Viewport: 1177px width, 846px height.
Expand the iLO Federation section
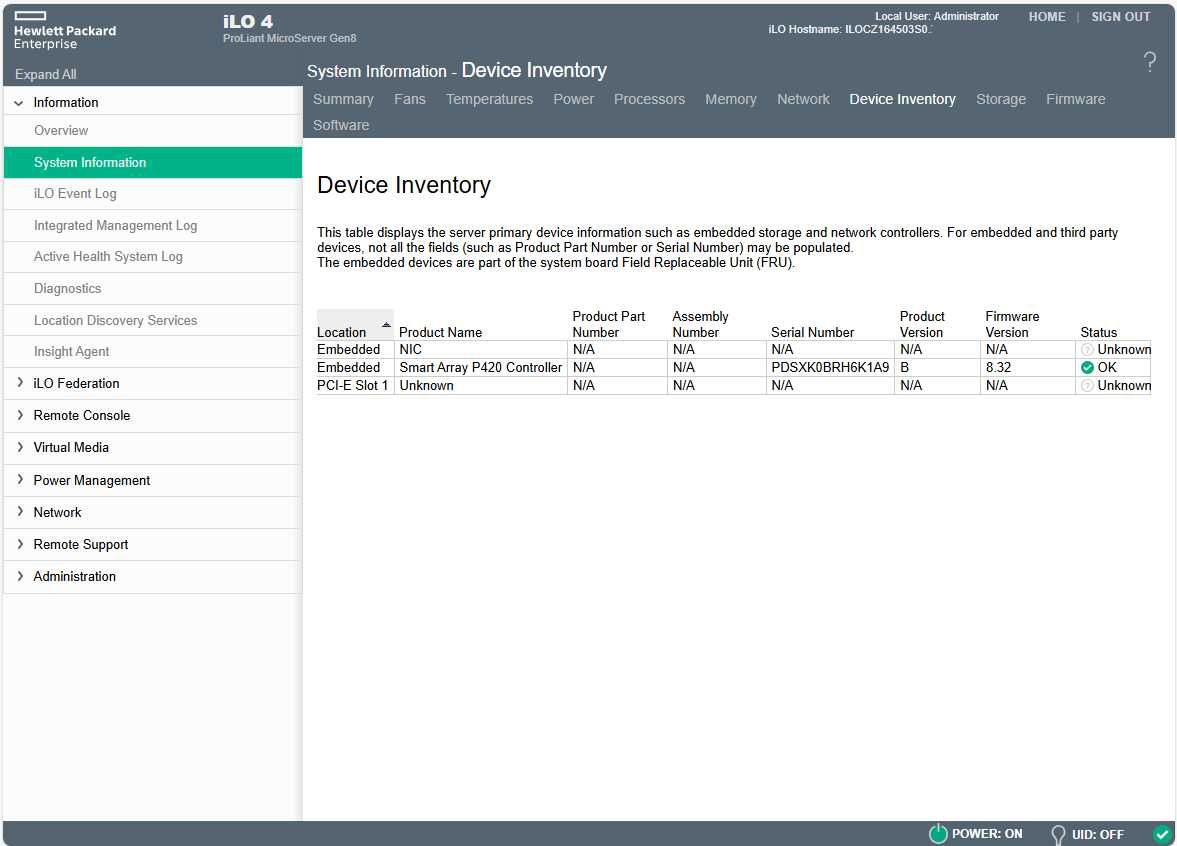coord(20,383)
